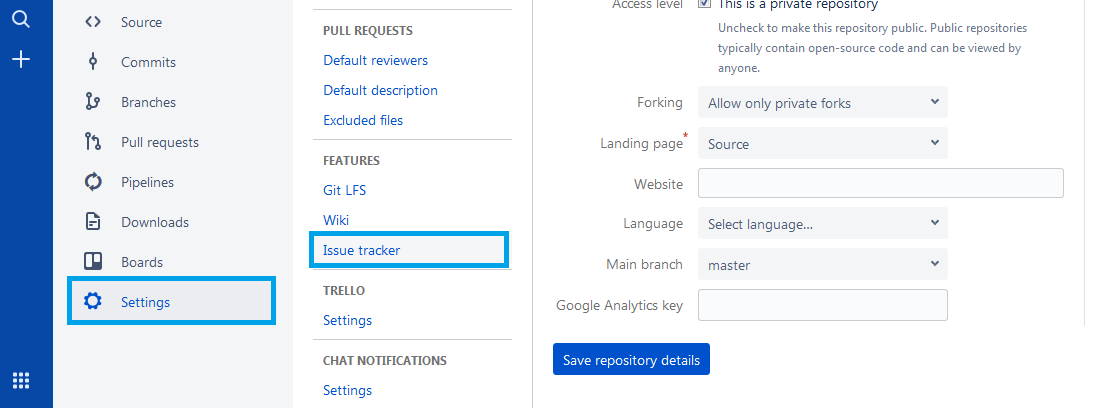Click the plus create icon
The height and width of the screenshot is (408, 1117).
21,59
